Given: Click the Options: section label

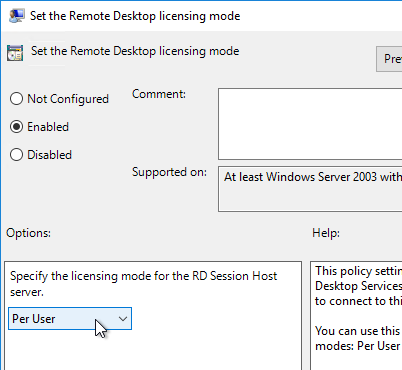Looking at the screenshot, I should [x=28, y=233].
